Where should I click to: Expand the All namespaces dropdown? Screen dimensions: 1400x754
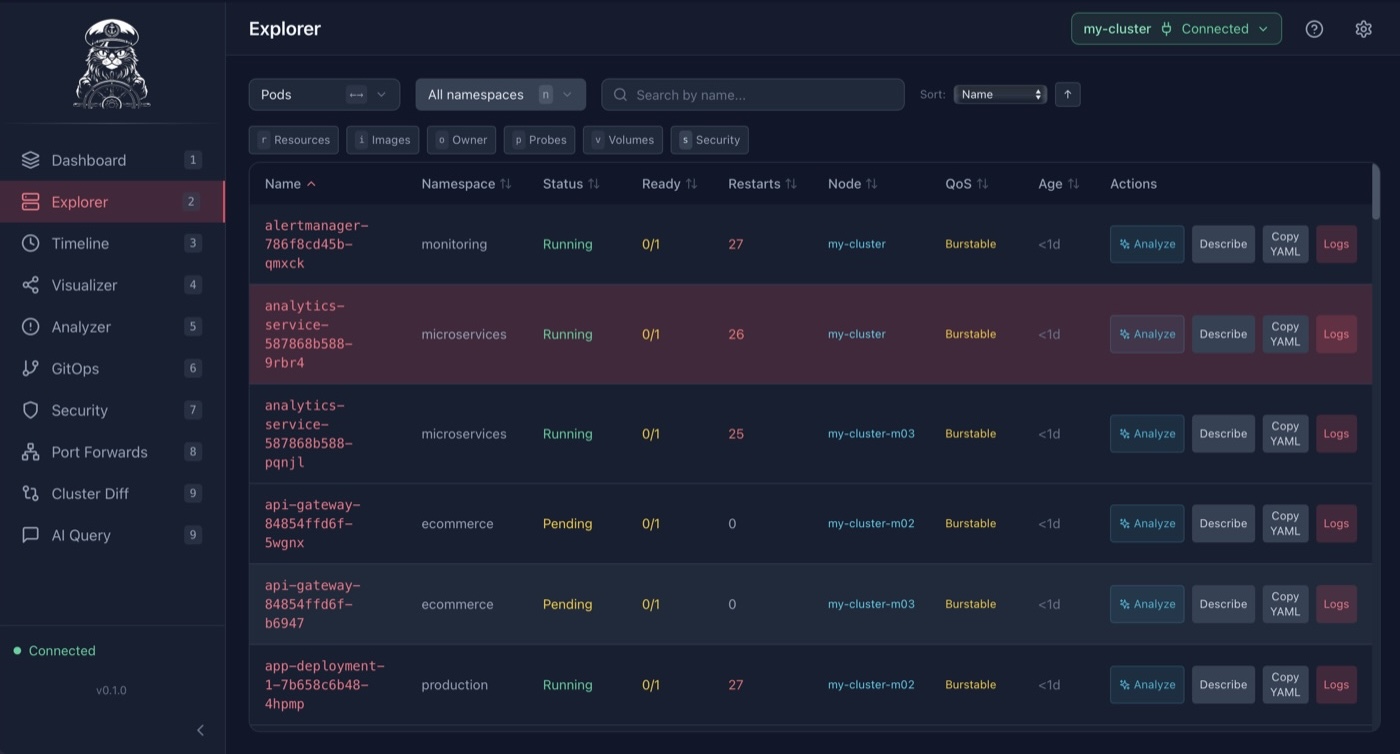click(500, 94)
